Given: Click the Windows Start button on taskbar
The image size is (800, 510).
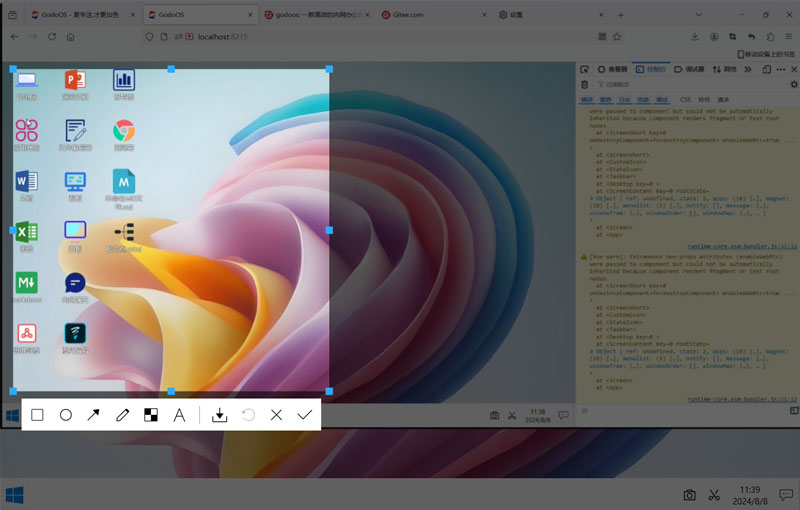Looking at the screenshot, I should pos(15,495).
